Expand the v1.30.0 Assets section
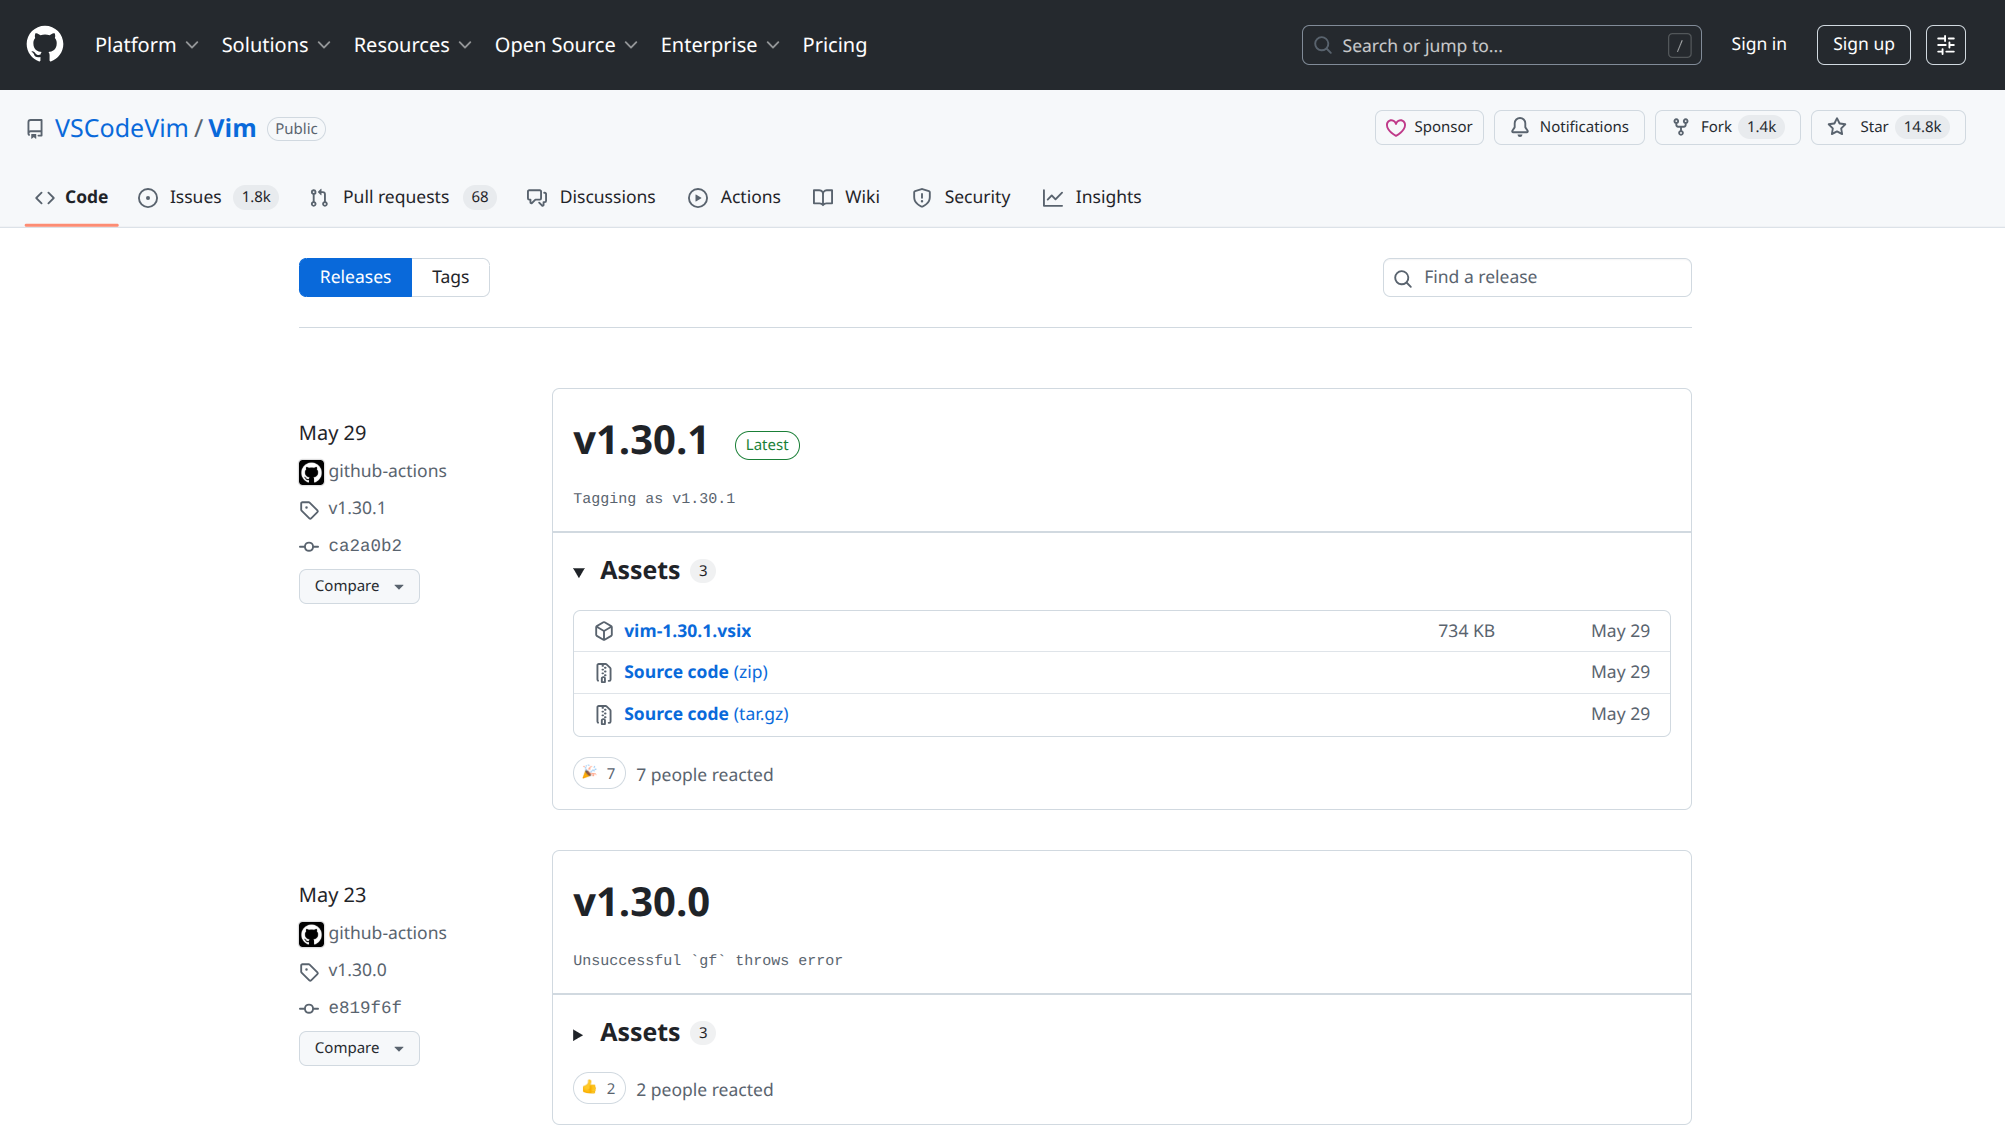 click(x=640, y=1033)
